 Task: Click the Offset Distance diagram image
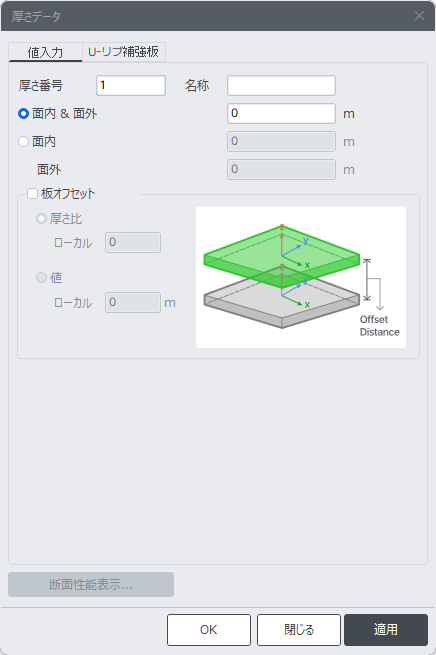(301, 277)
